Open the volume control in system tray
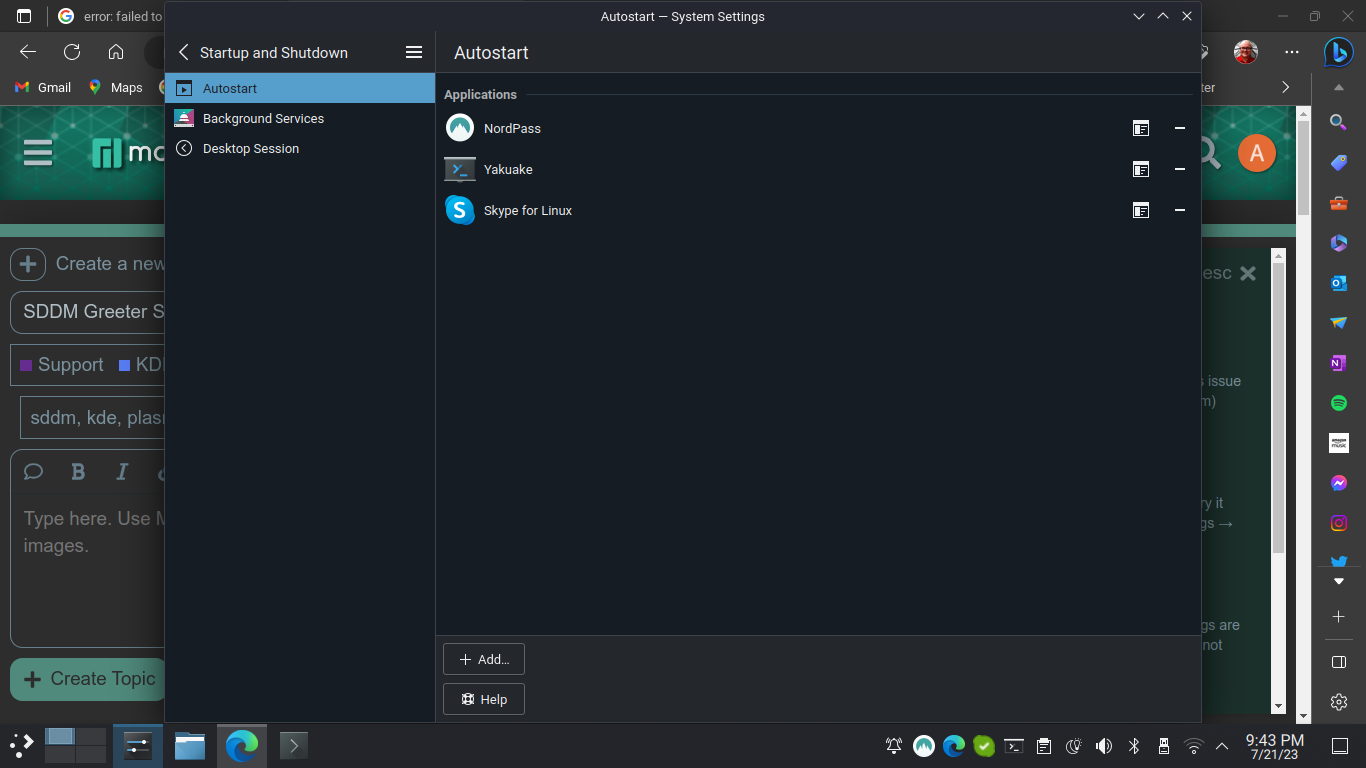1366x768 pixels. point(1104,745)
